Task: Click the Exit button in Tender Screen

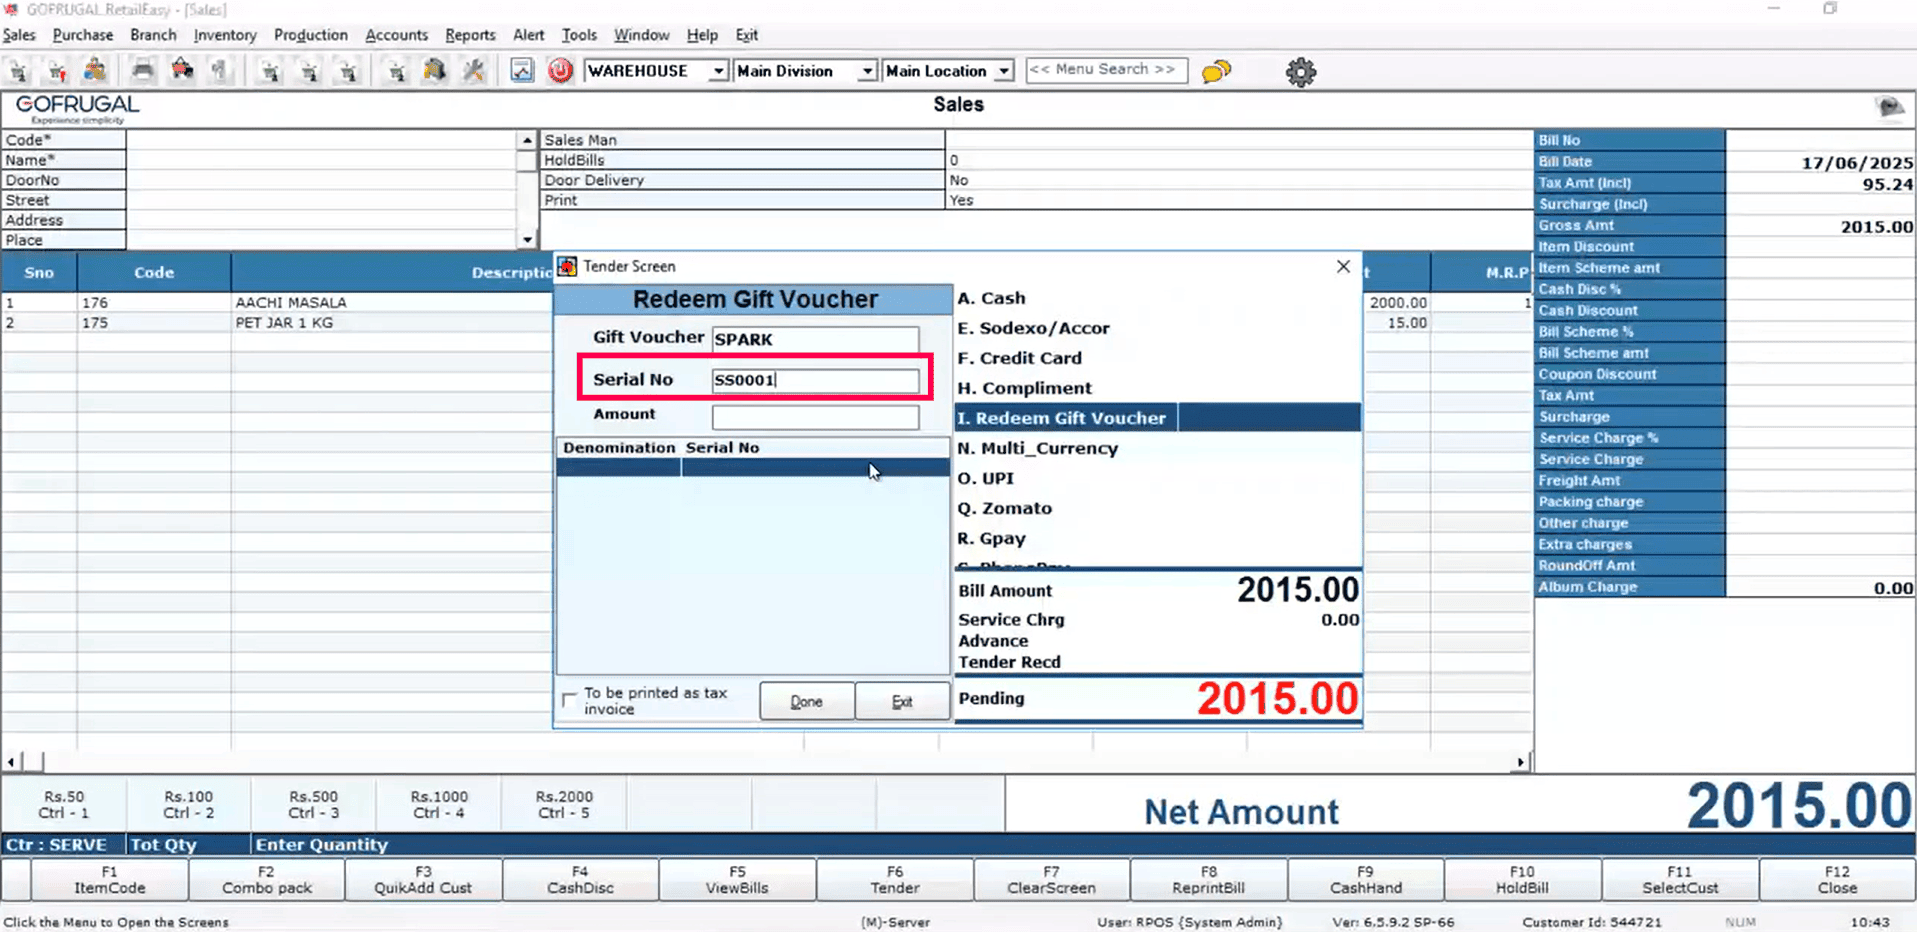Action: point(902,701)
